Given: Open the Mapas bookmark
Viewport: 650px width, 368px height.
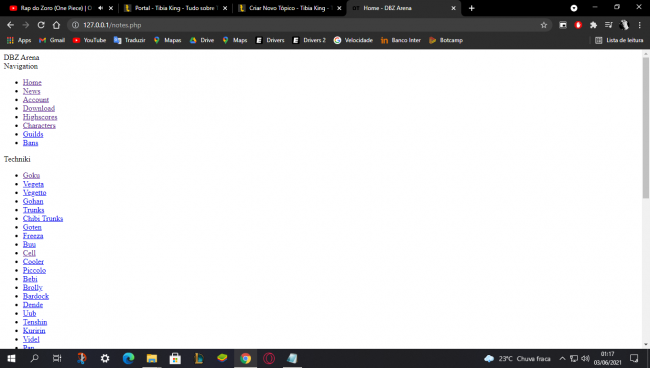Looking at the screenshot, I should pyautogui.click(x=167, y=40).
